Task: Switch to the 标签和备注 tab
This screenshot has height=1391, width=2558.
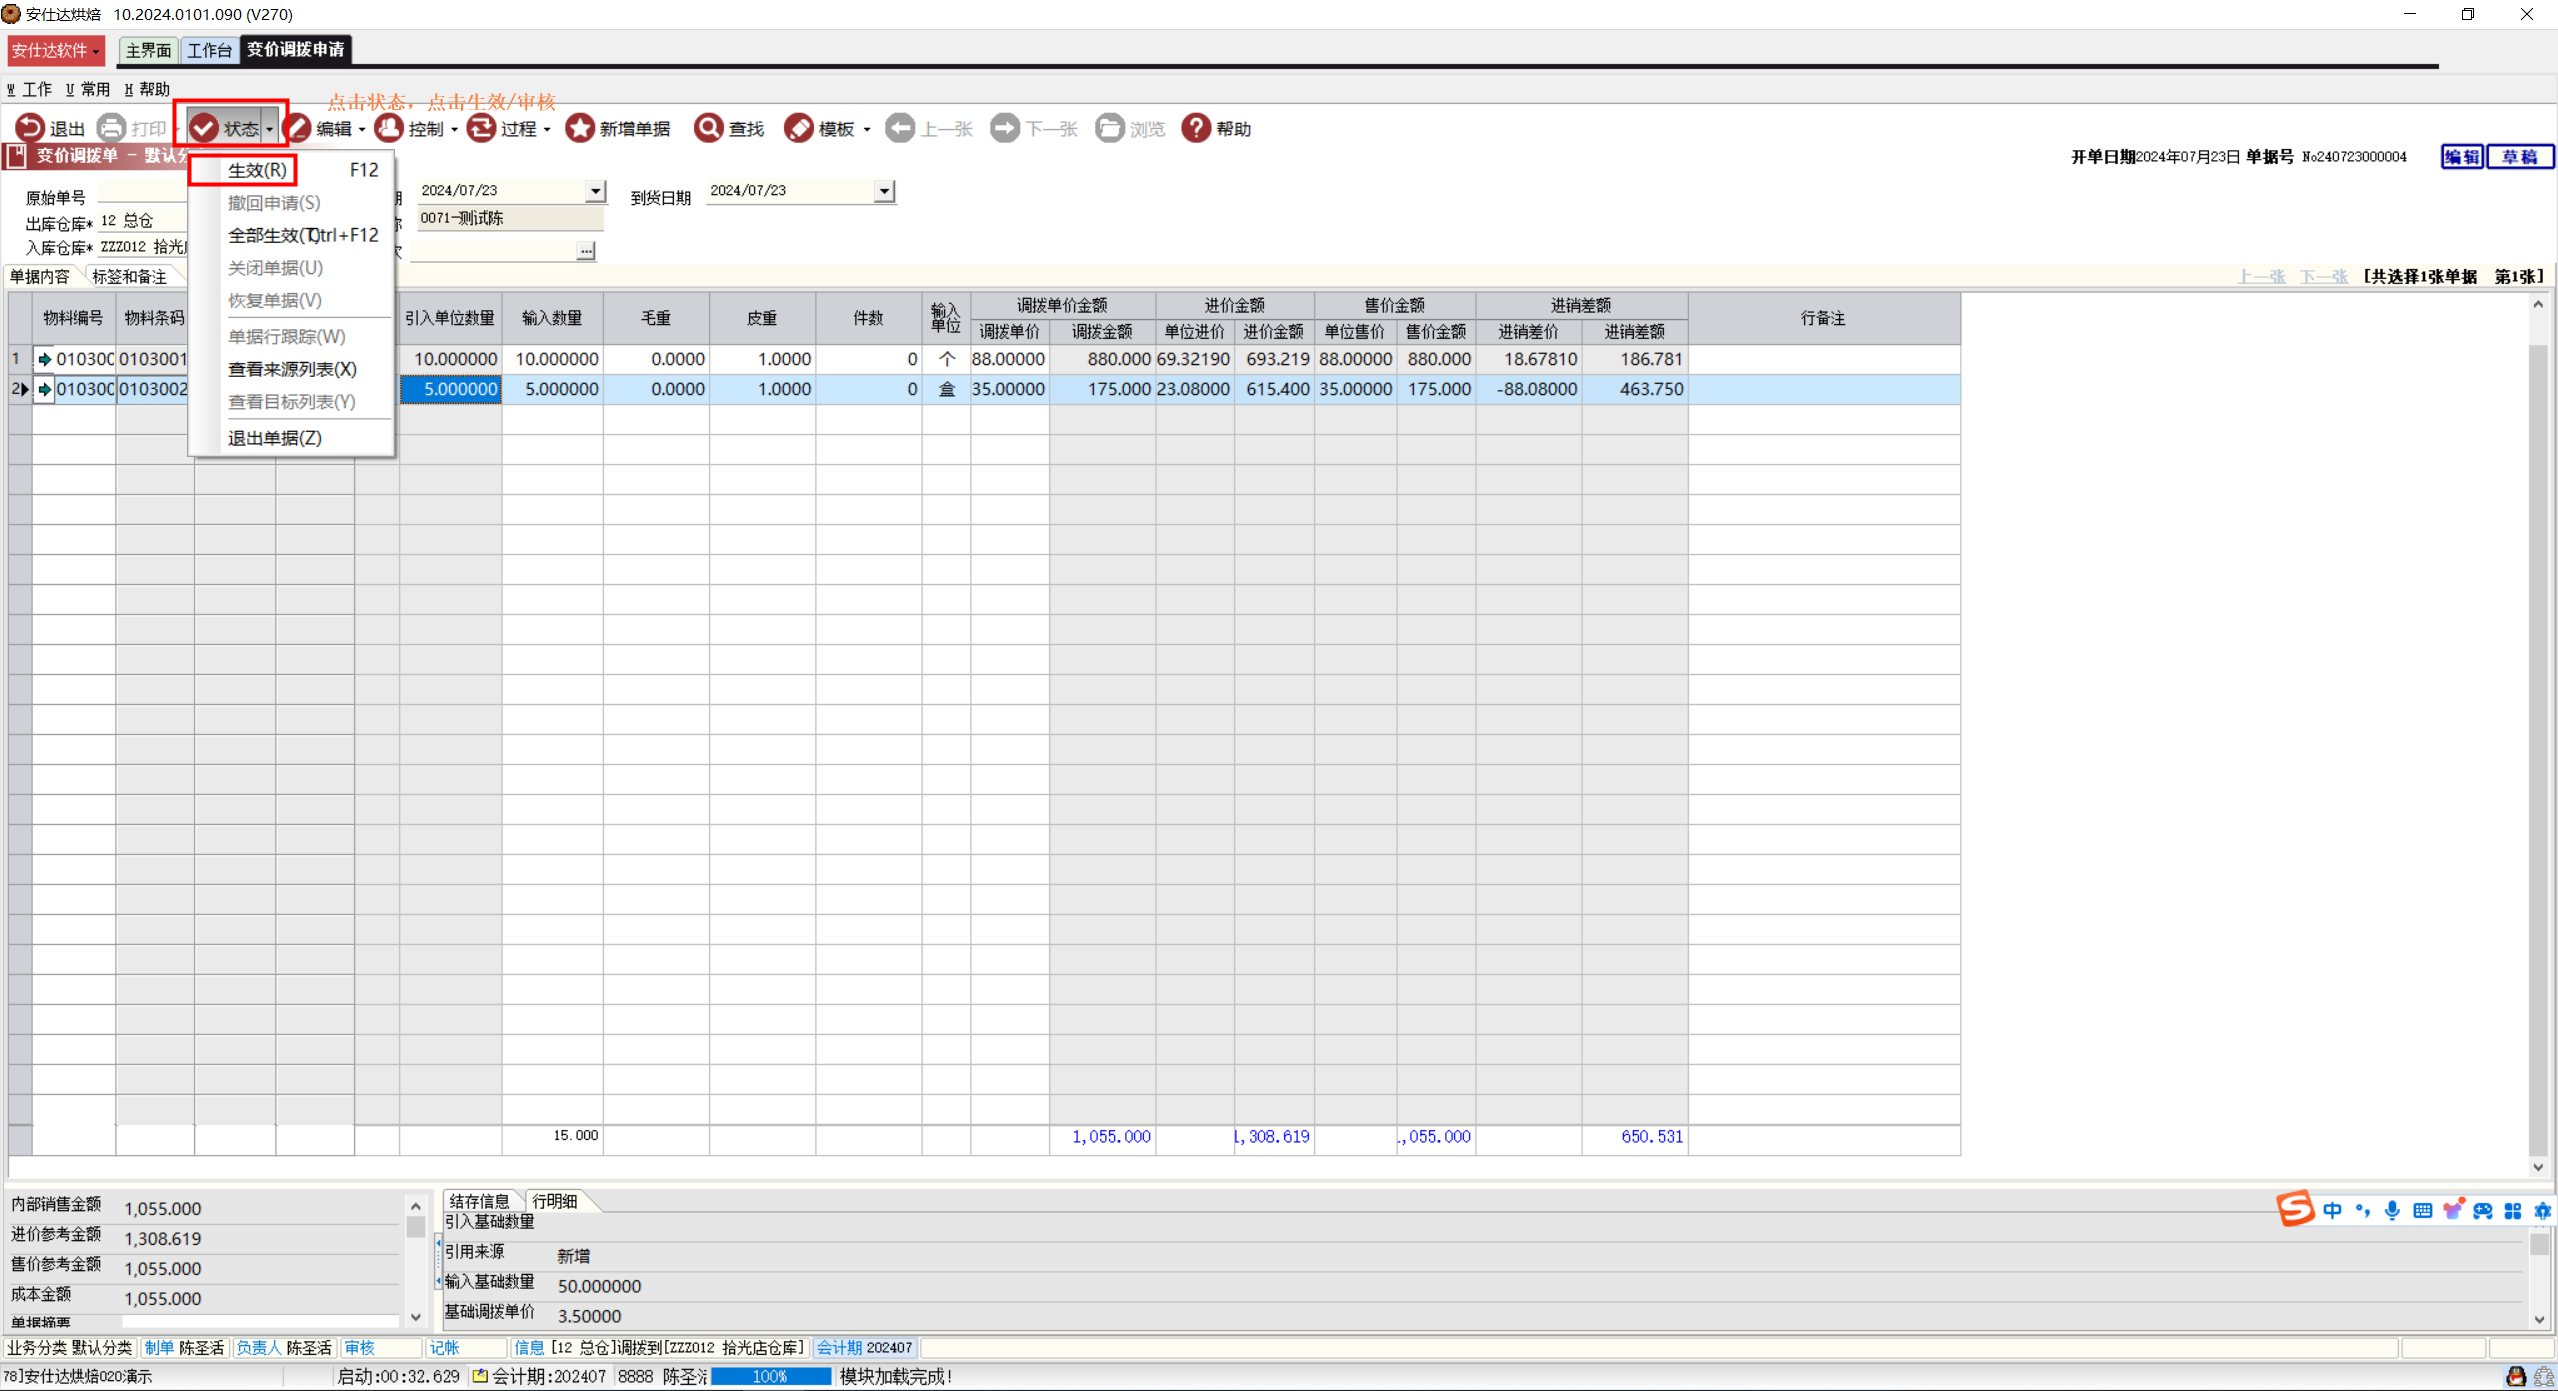Action: (x=129, y=277)
